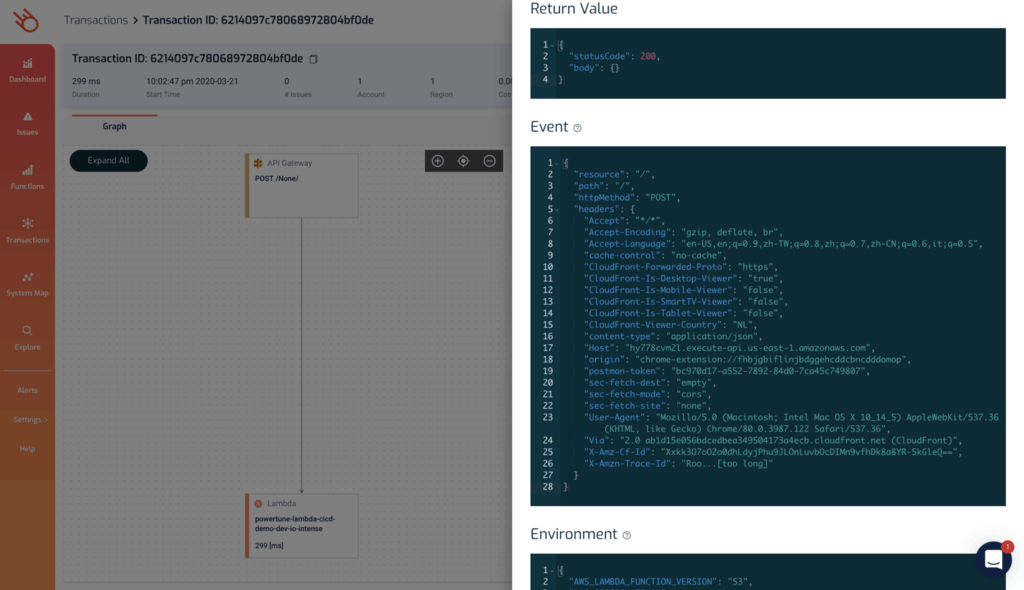Open Dashboard from the sidebar
The width and height of the screenshot is (1024, 590).
pos(27,69)
